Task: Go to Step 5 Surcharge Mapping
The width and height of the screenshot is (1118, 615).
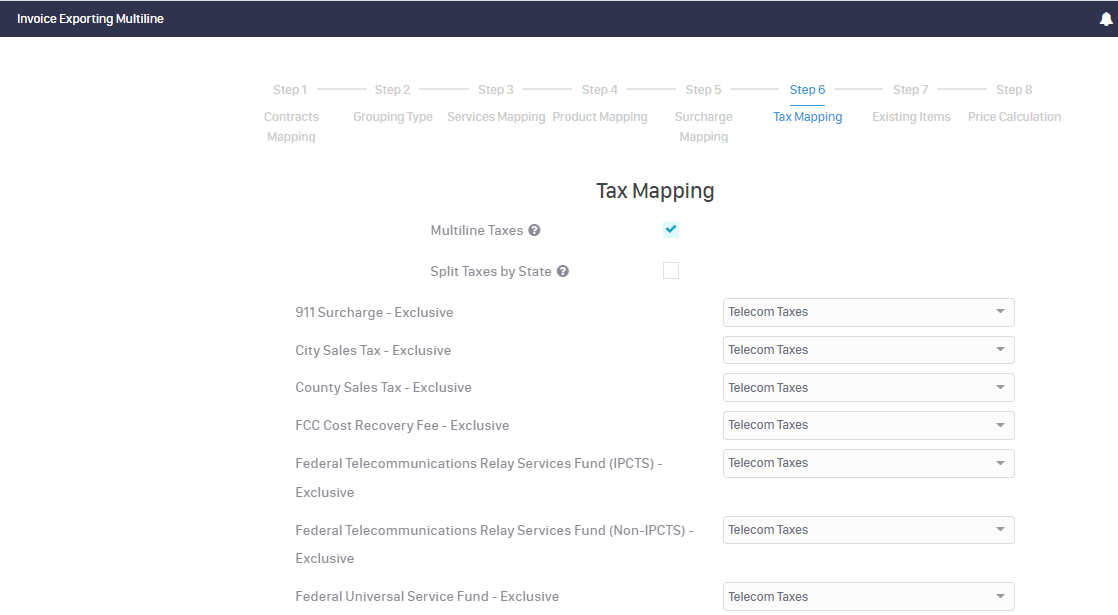Action: tap(703, 90)
